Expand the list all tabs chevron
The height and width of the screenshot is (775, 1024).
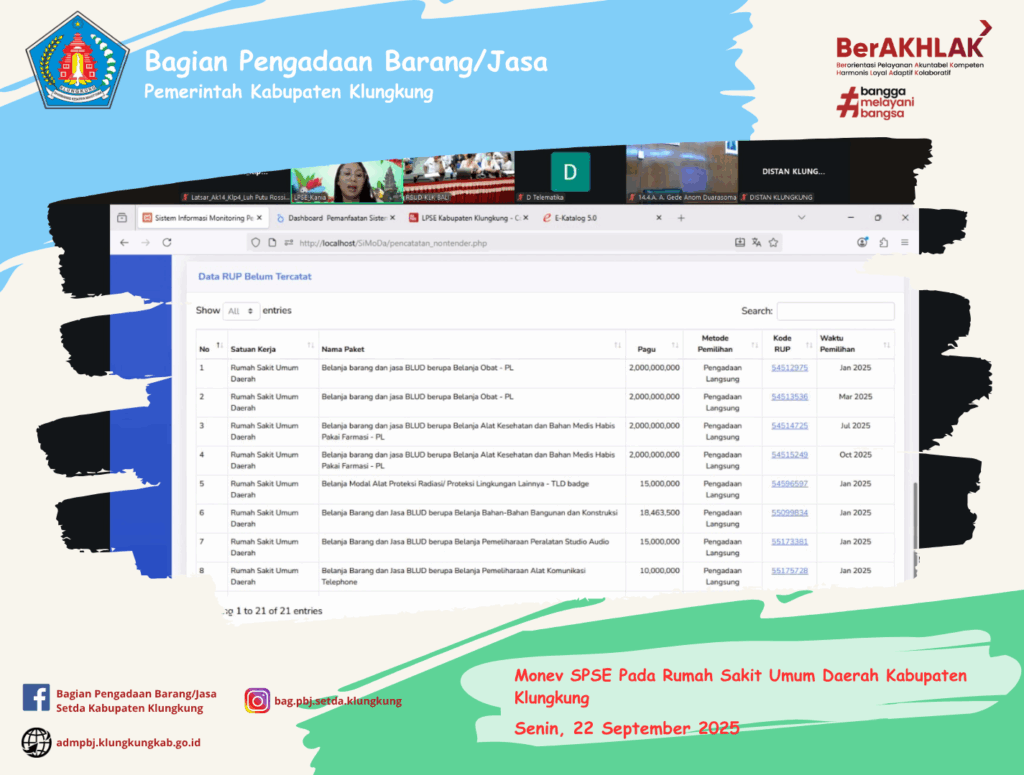pos(801,218)
